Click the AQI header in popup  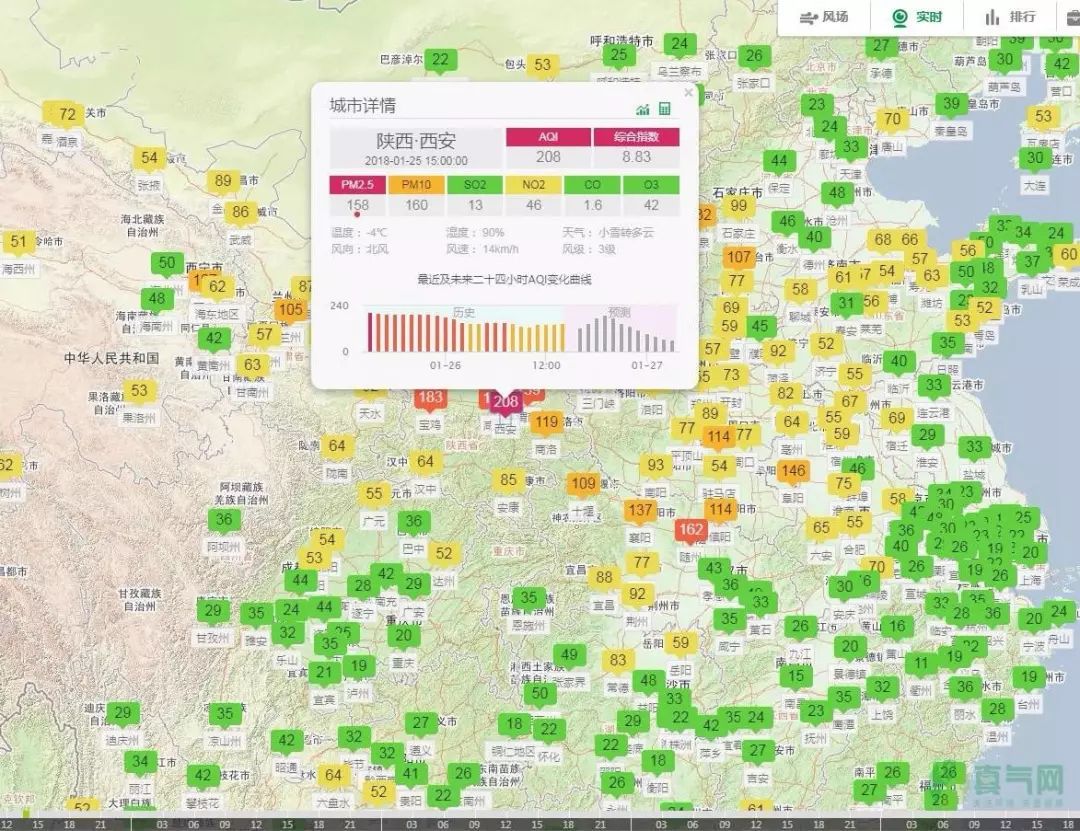point(548,137)
